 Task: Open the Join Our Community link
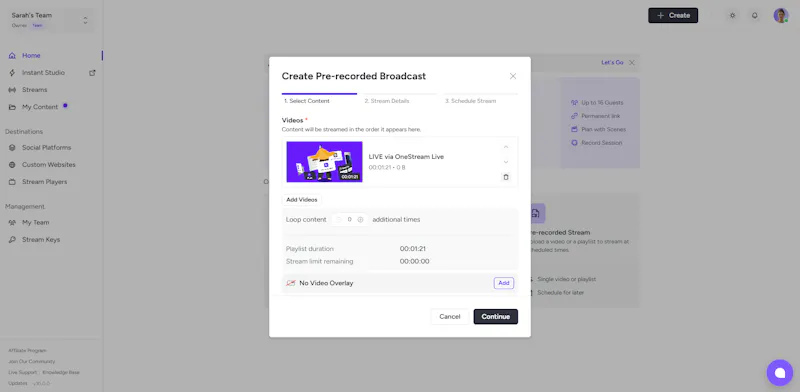click(x=32, y=361)
